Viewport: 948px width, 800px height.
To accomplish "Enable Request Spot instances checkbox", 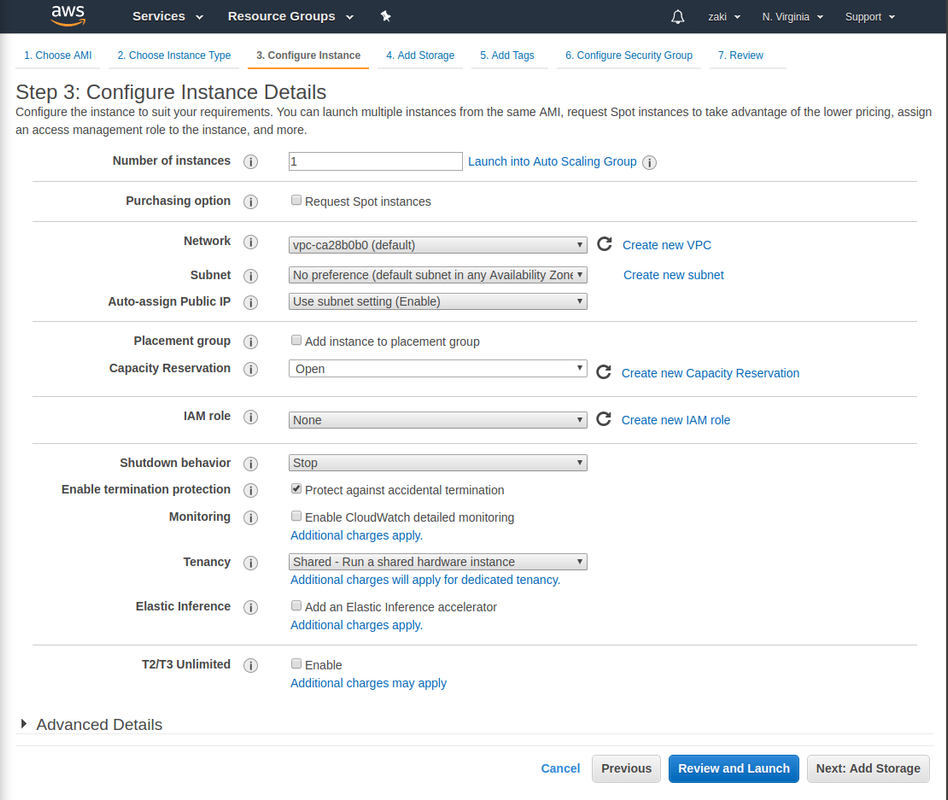I will coord(296,200).
